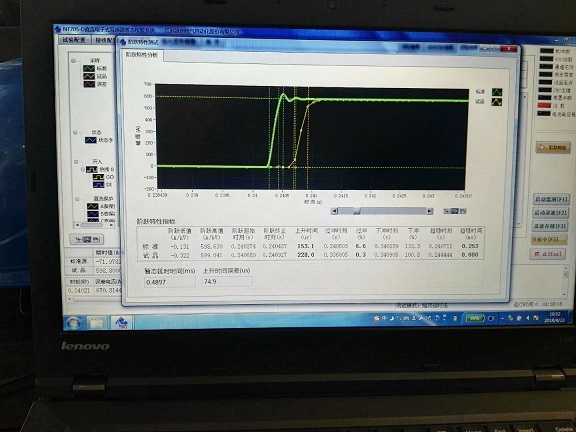Select the green waveform icon in left tree
576x432 pixels.
tap(89, 68)
